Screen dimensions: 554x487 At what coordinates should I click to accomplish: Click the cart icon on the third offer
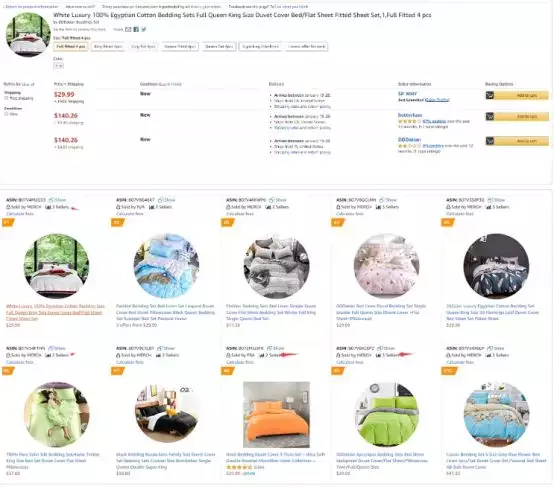(490, 141)
